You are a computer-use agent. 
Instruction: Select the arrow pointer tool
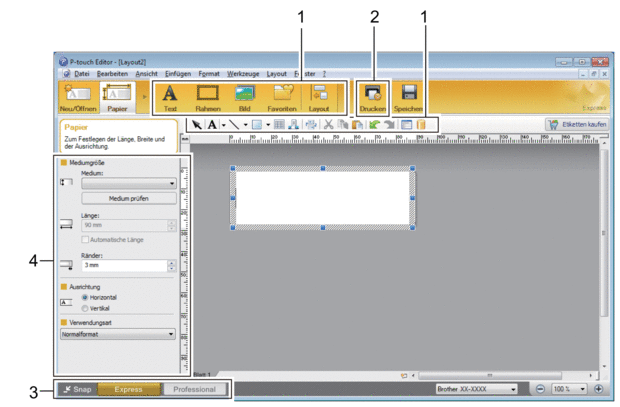click(x=197, y=125)
